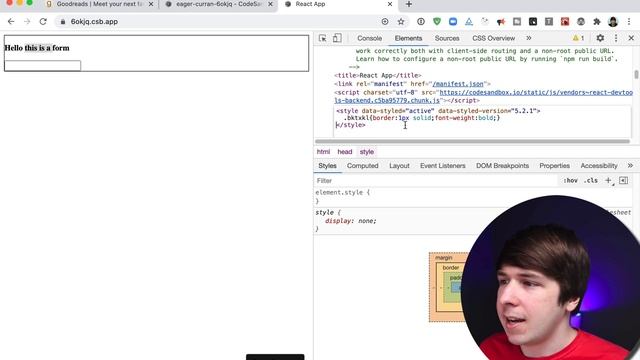The image size is (640, 360).
Task: Click the megaphone extension icon
Action: pos(501,22)
